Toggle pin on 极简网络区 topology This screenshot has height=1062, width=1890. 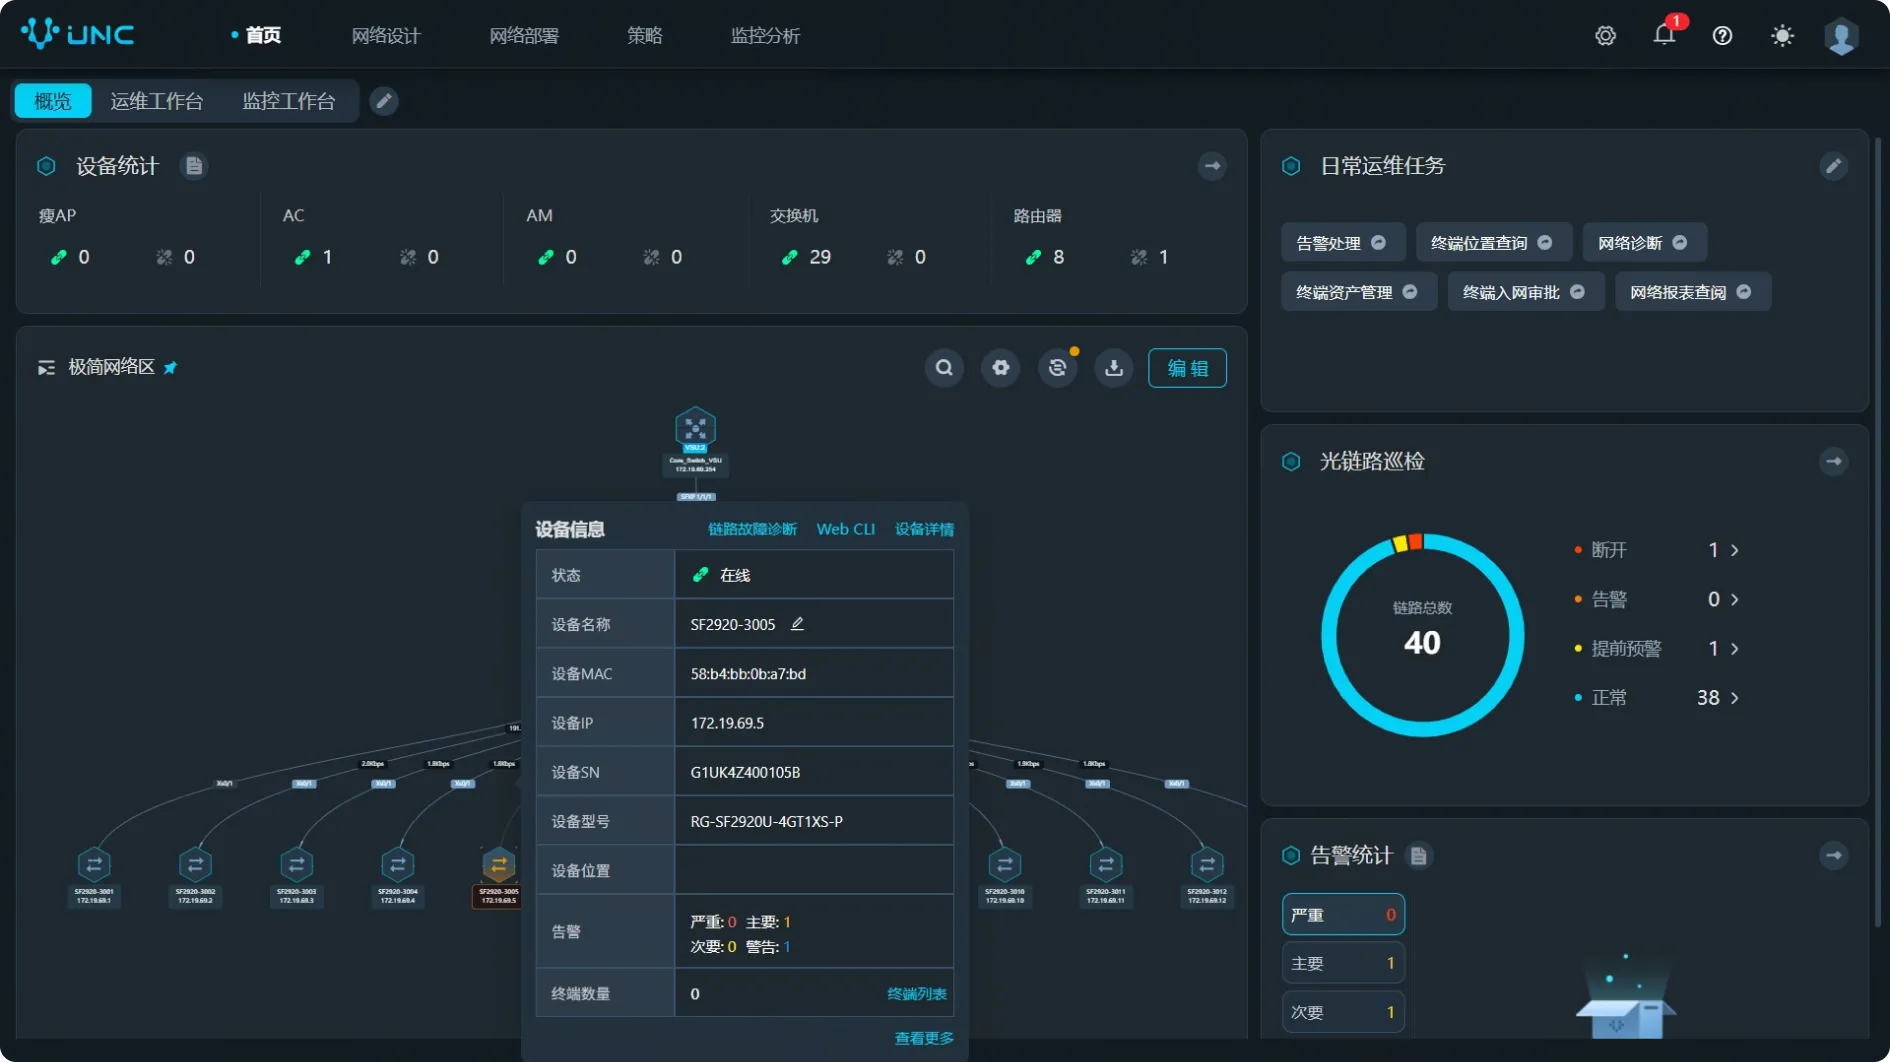tap(171, 368)
